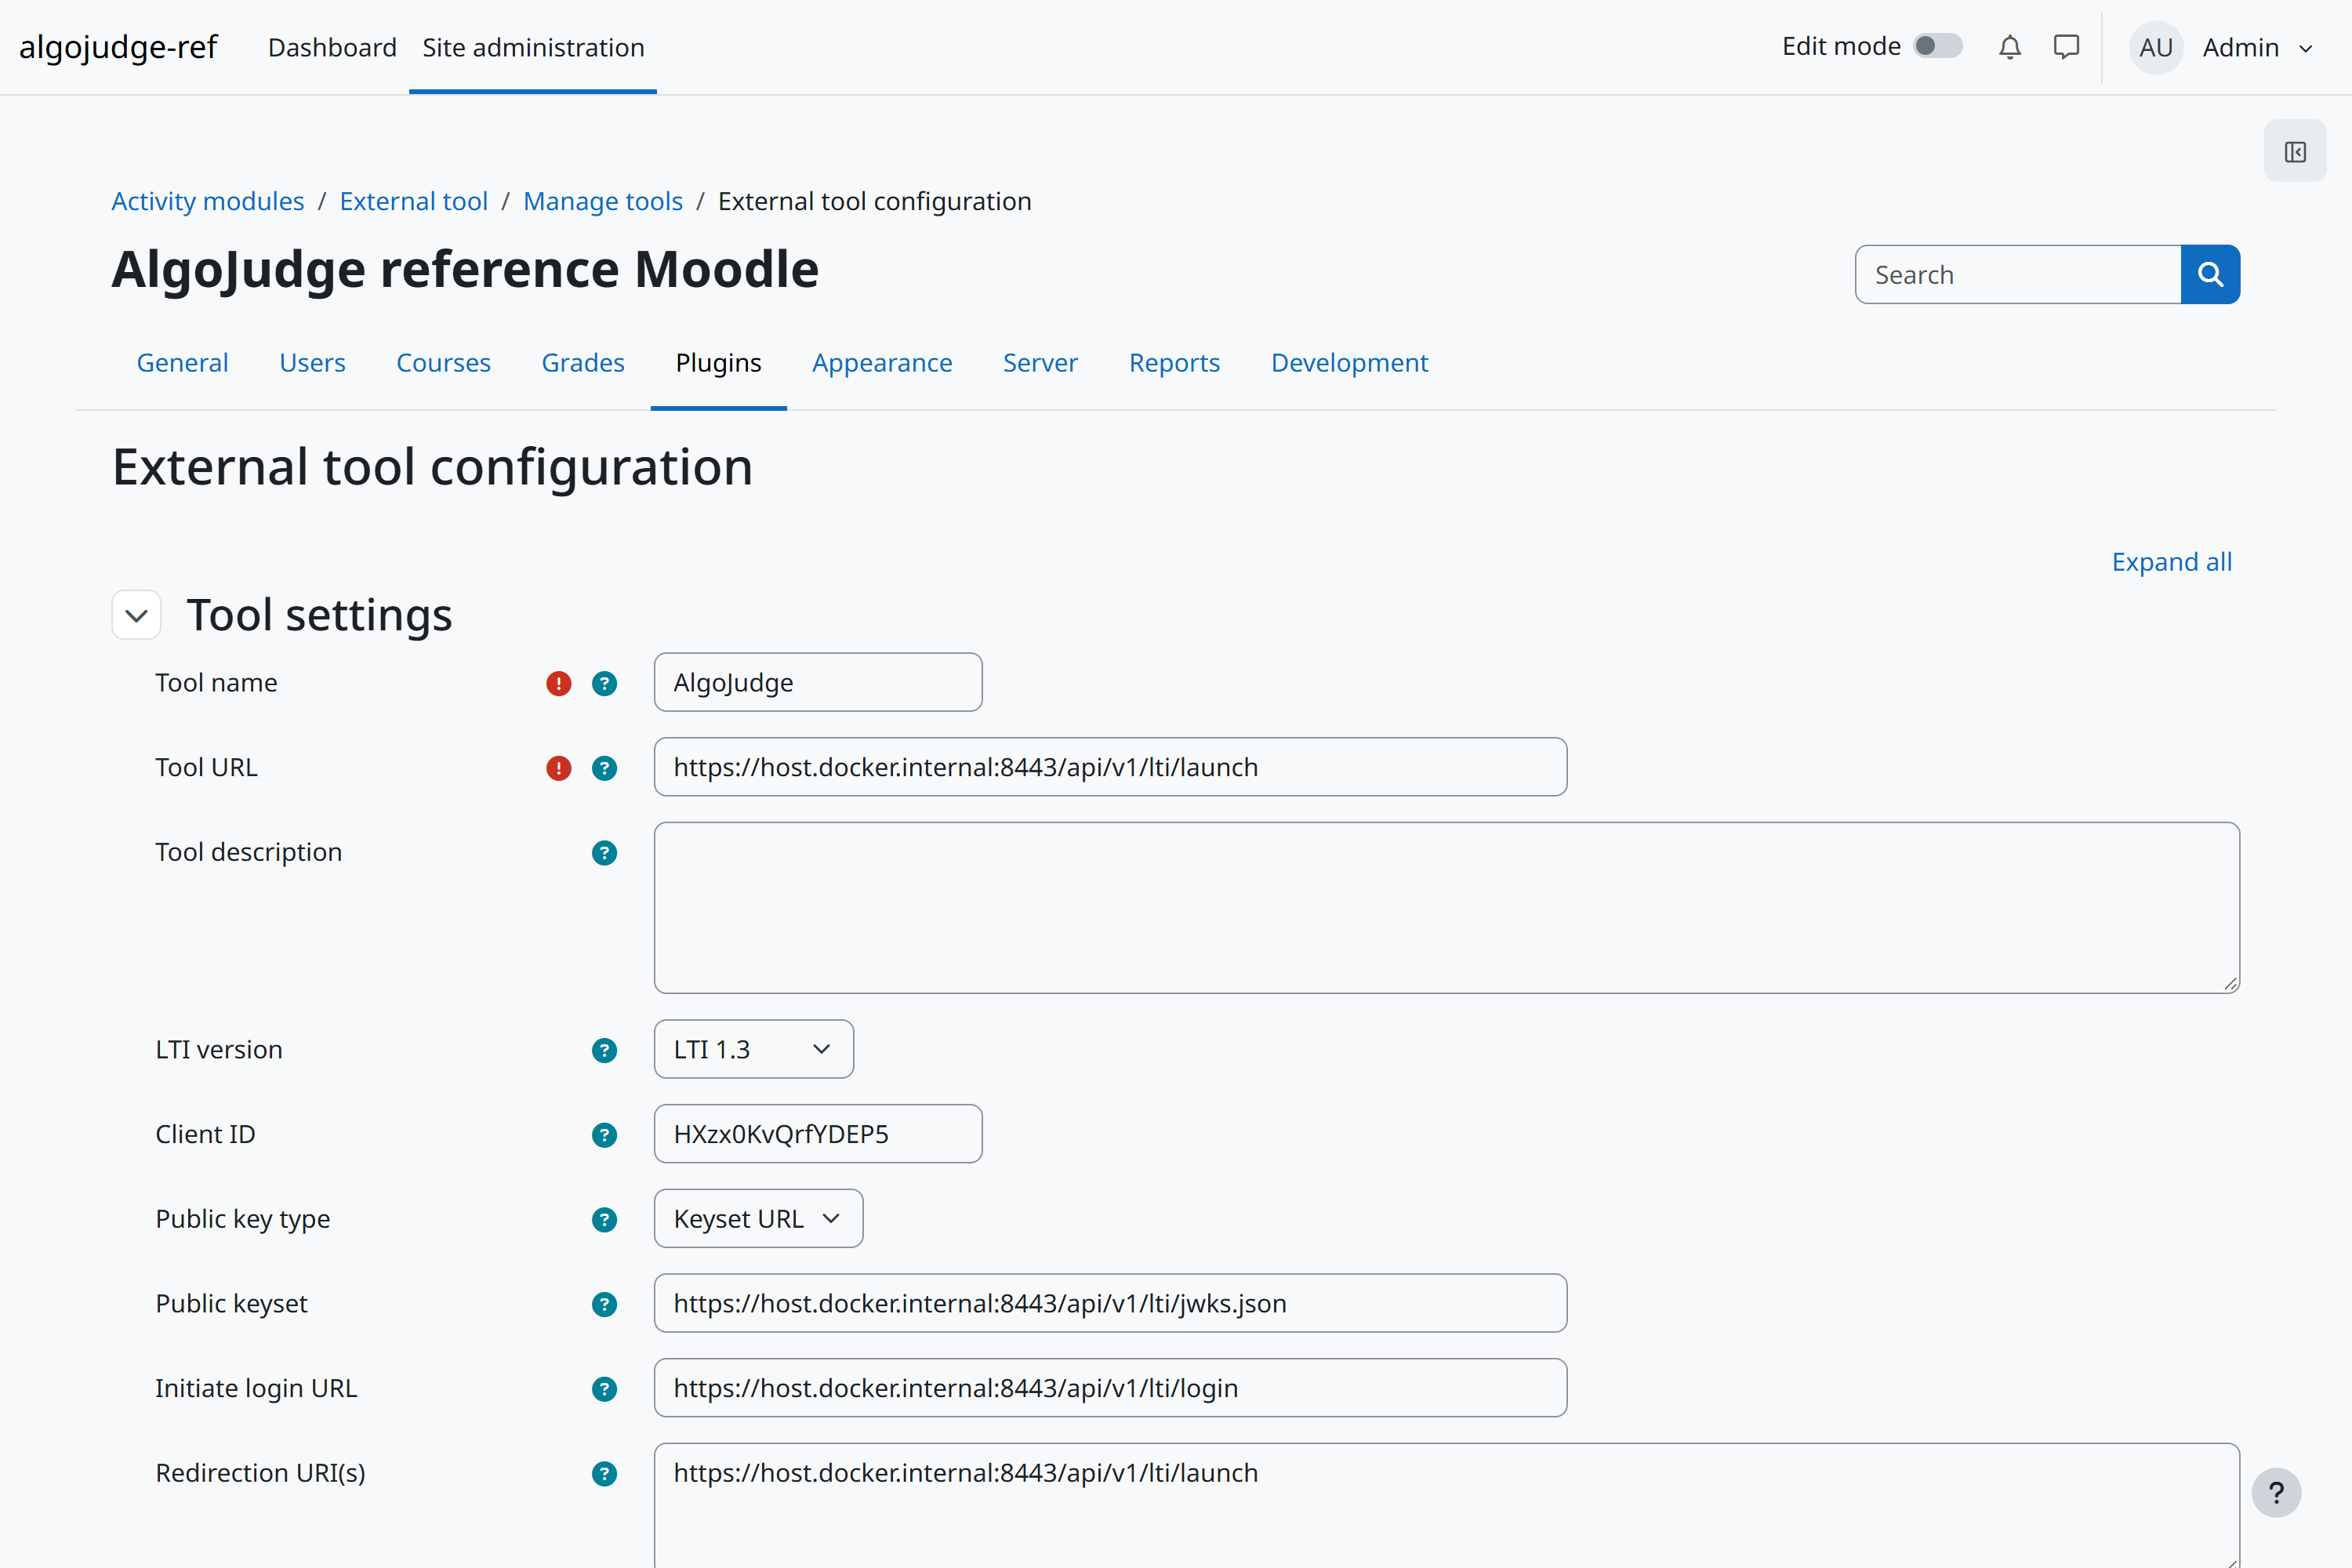Switch to the Appearance tab

click(882, 362)
